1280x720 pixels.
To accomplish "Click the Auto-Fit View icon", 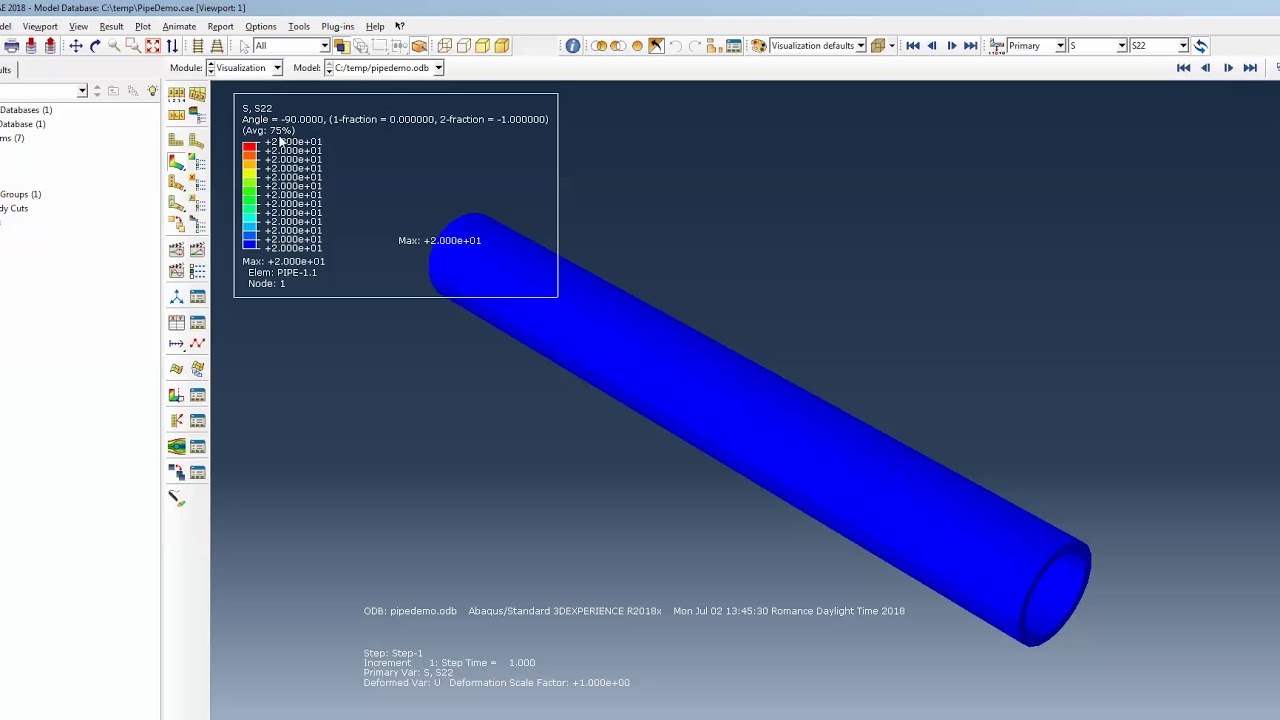I will pyautogui.click(x=153, y=46).
